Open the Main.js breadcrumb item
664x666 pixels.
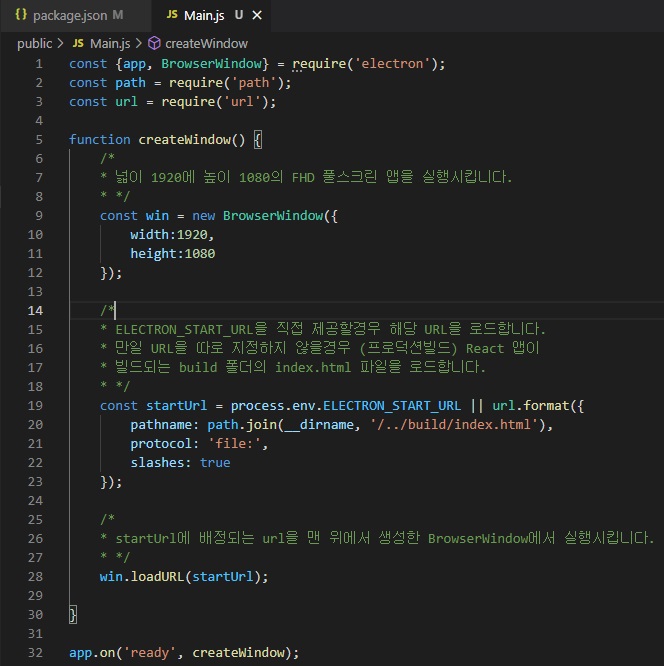[x=110, y=43]
